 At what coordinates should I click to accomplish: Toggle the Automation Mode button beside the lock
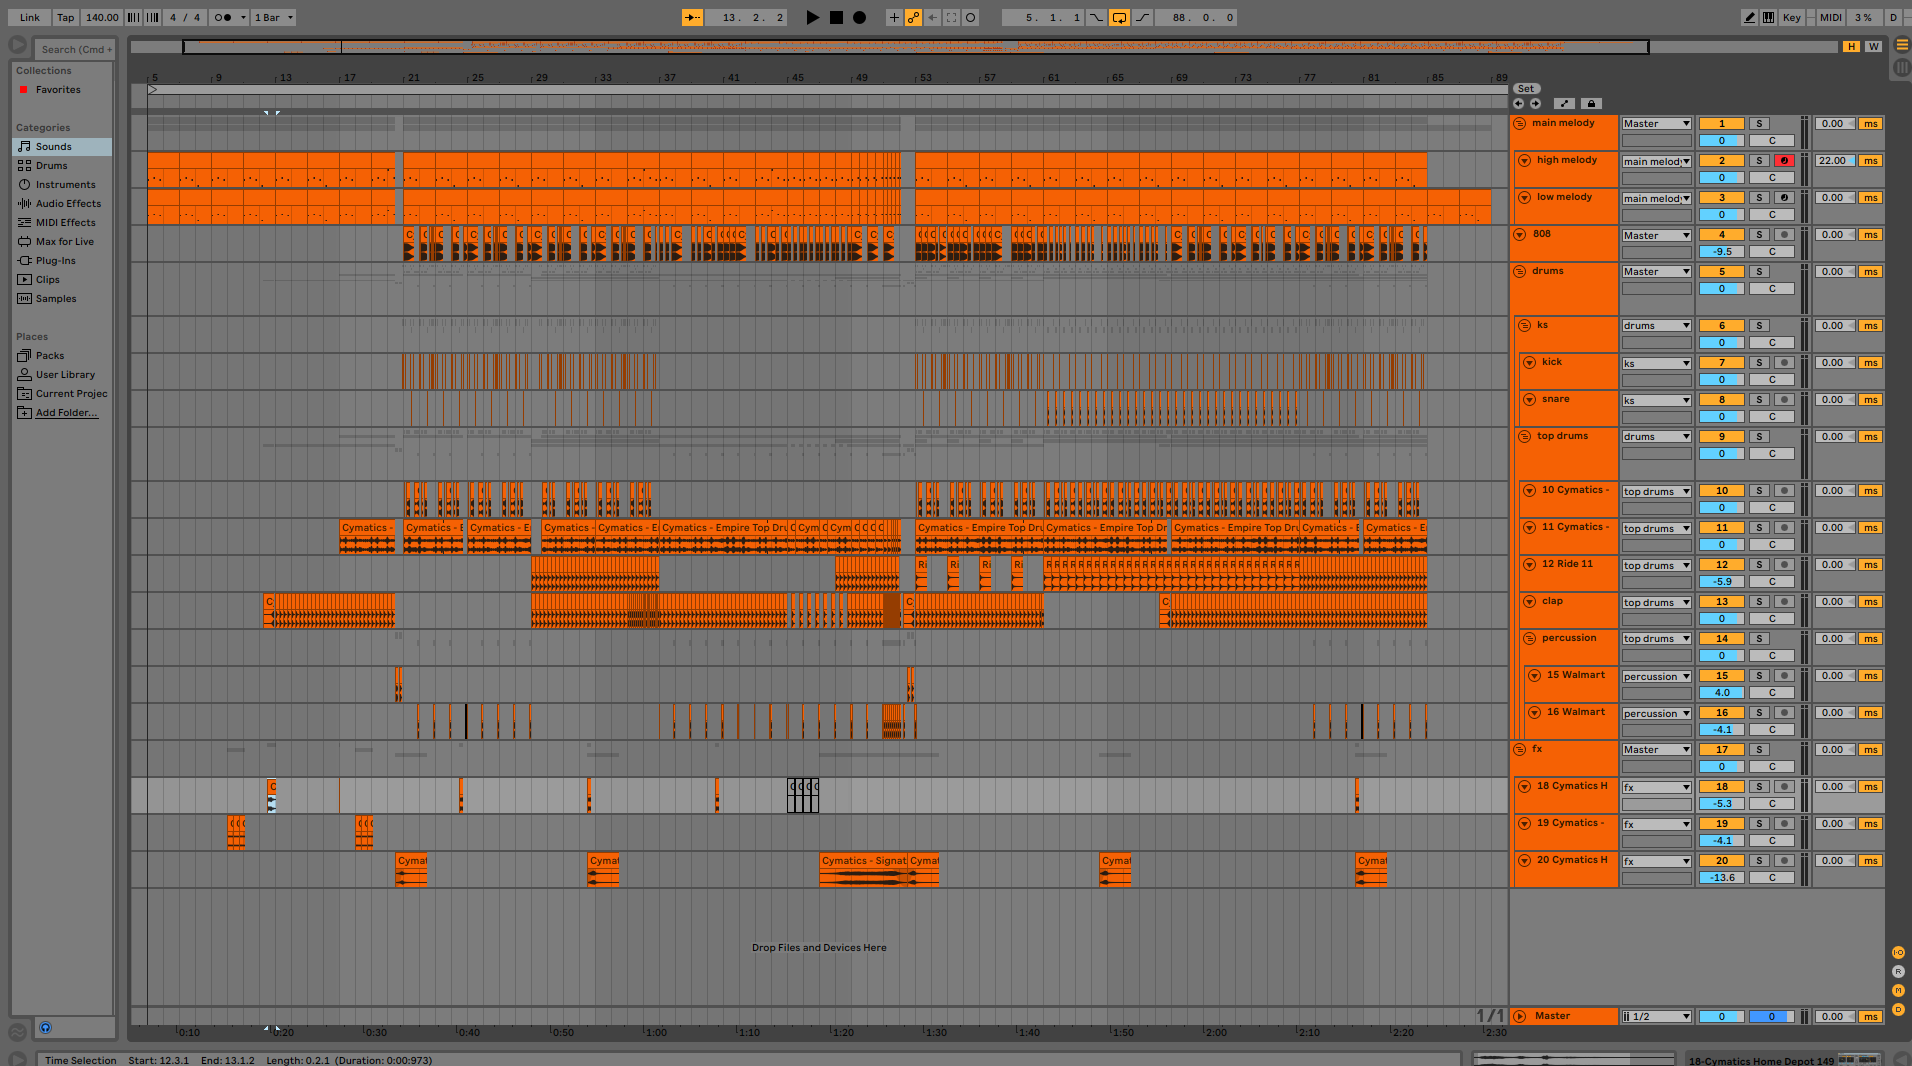(1564, 103)
